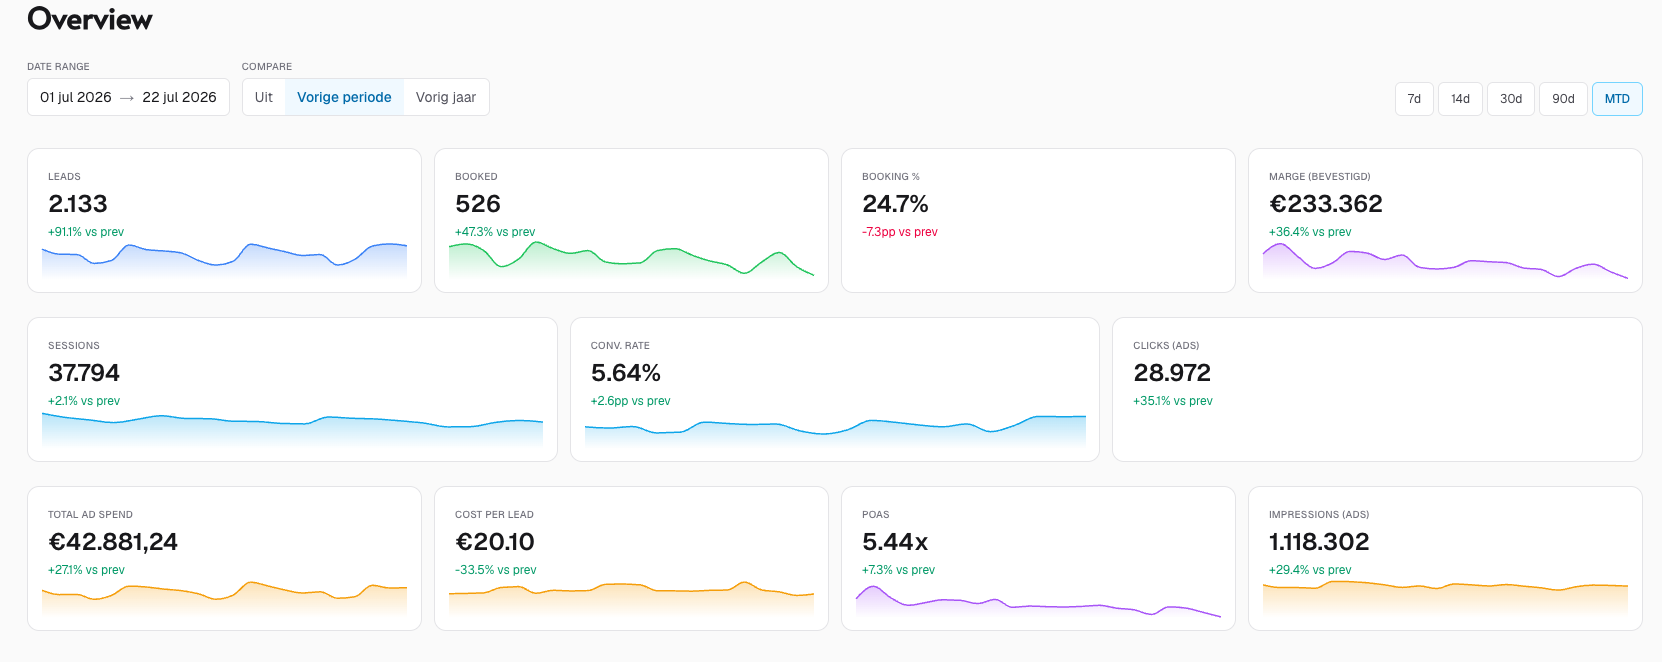This screenshot has height=662, width=1662.
Task: Click the CLICKS (ADS) card label
Action: point(1166,346)
